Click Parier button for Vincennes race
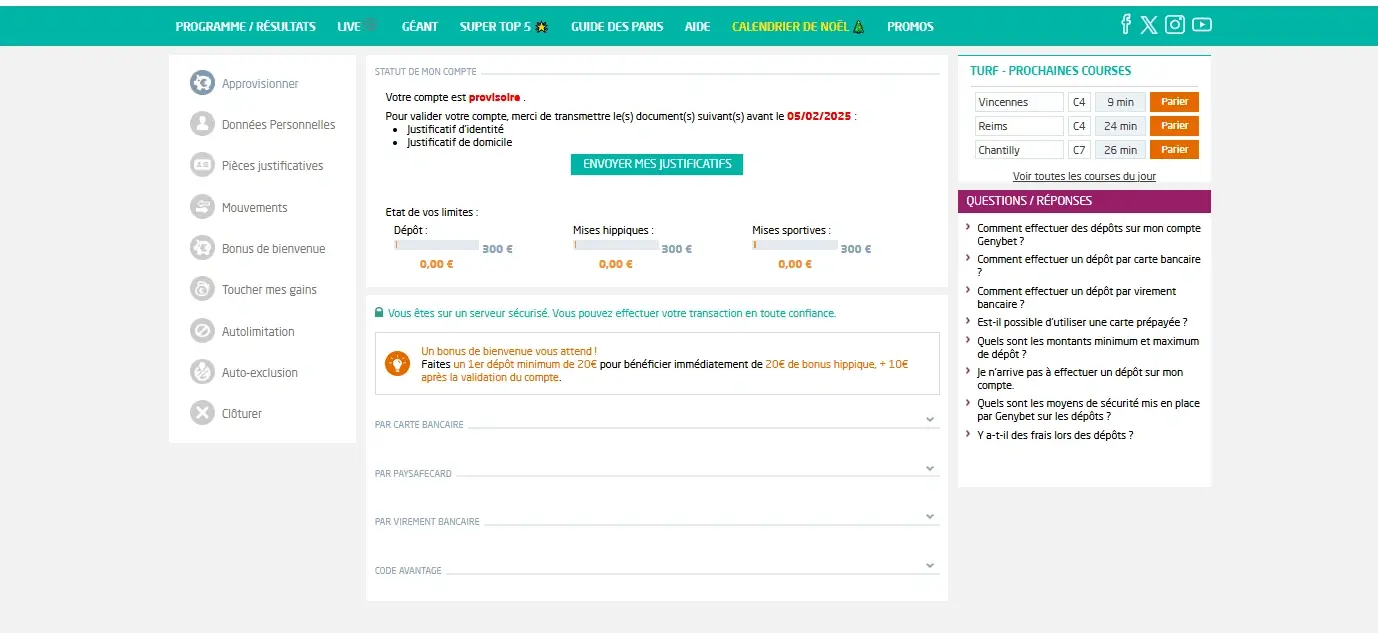 (1174, 102)
